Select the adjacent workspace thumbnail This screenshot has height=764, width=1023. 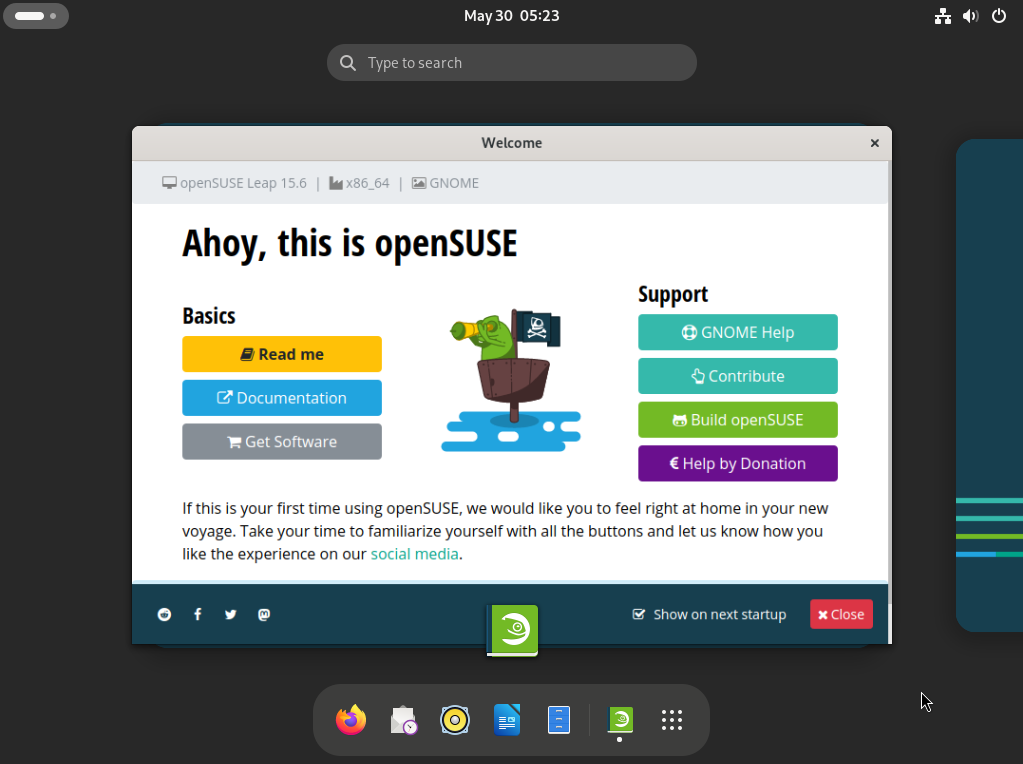pyautogui.click(x=989, y=385)
